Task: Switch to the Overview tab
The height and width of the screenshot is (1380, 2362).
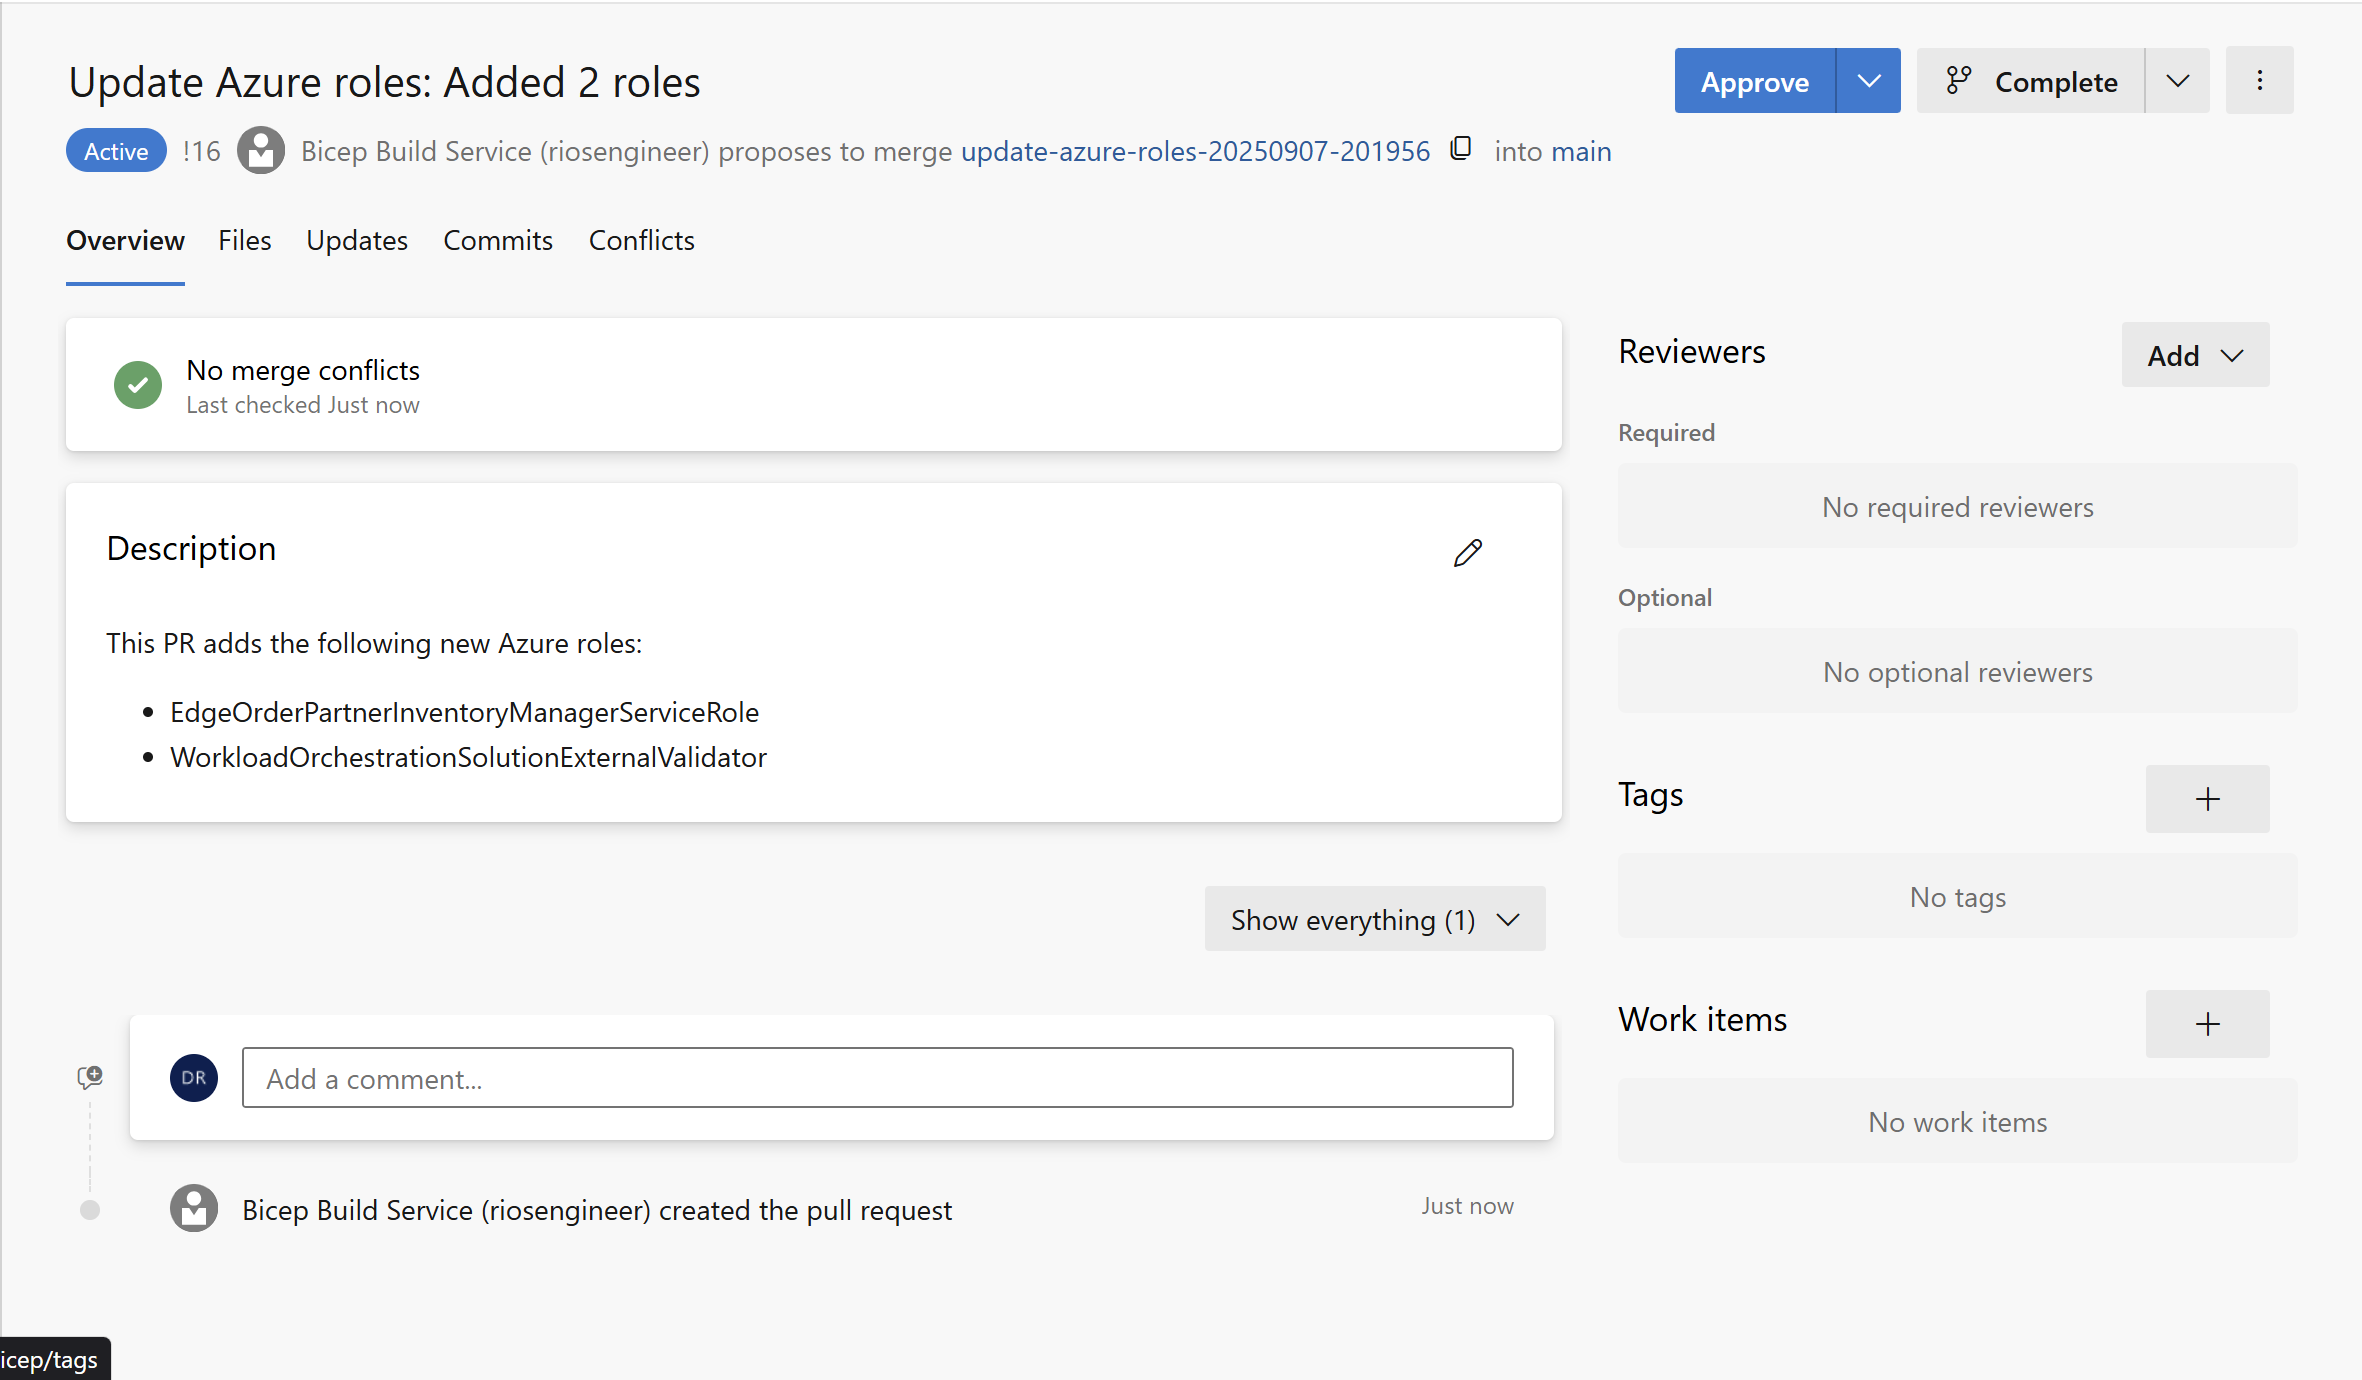Action: [125, 241]
